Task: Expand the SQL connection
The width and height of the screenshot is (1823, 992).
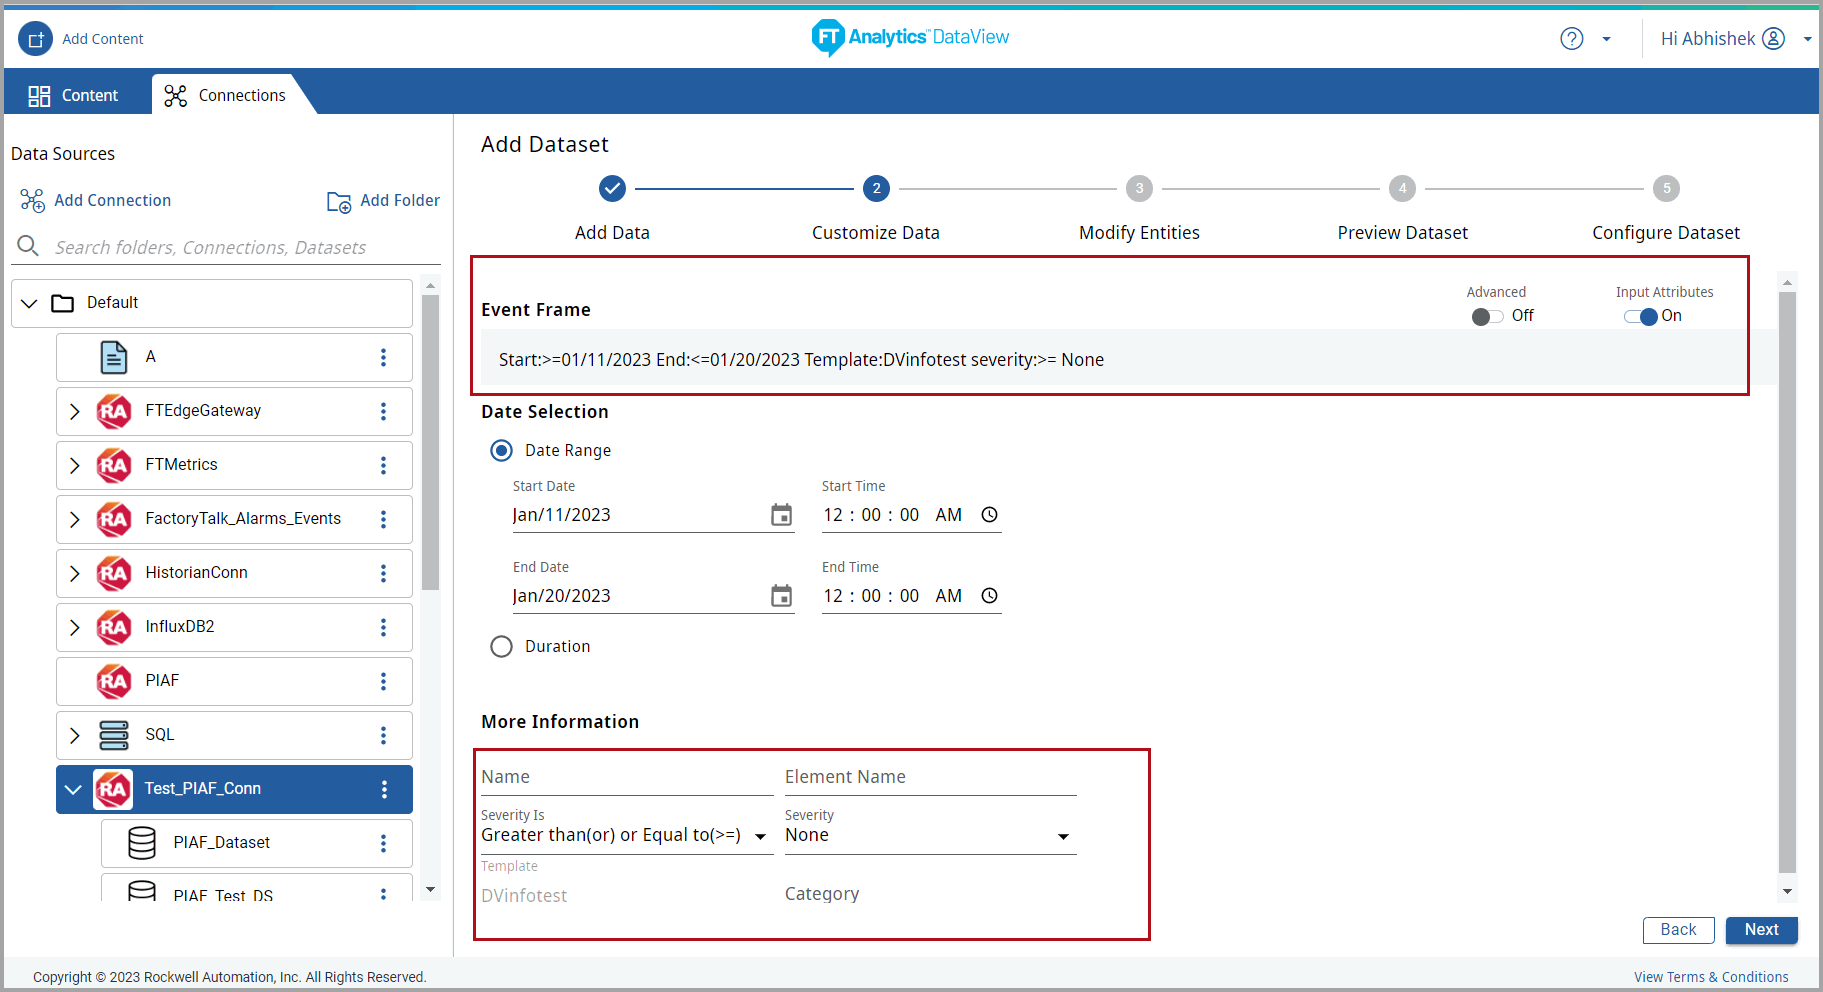Action: (x=74, y=735)
